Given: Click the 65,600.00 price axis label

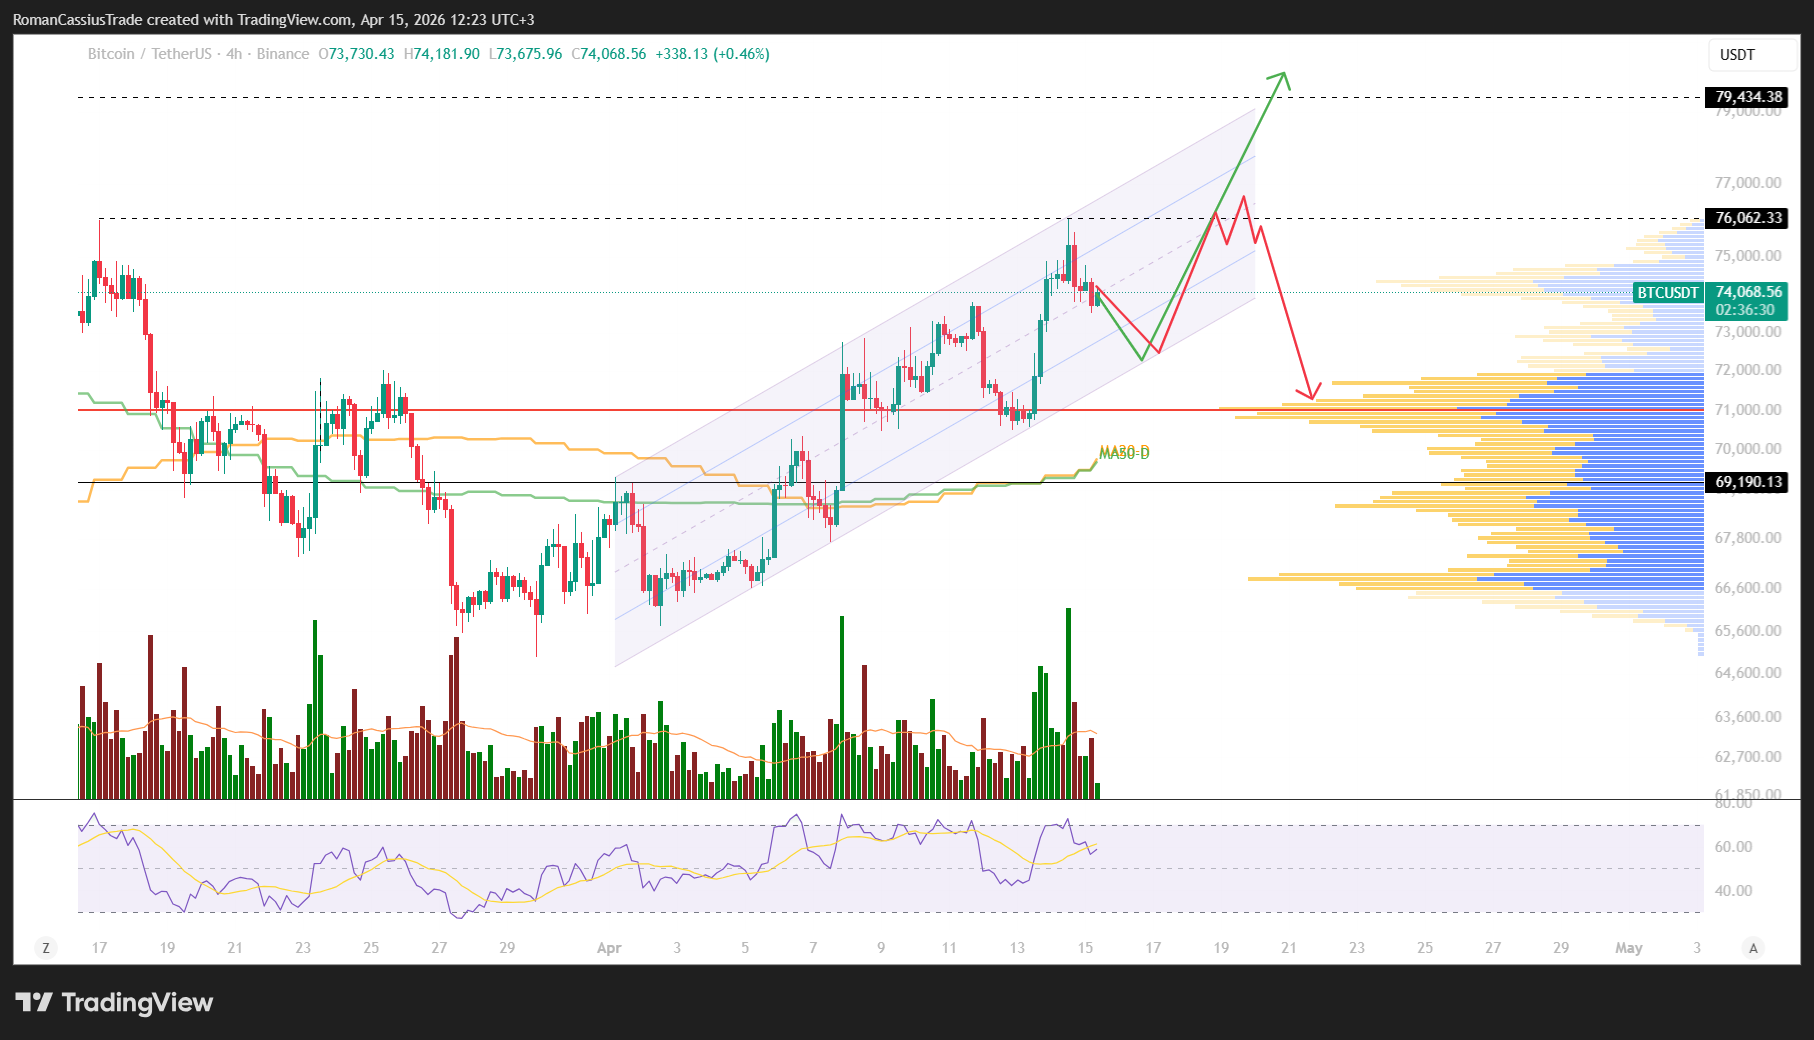Looking at the screenshot, I should pyautogui.click(x=1748, y=631).
